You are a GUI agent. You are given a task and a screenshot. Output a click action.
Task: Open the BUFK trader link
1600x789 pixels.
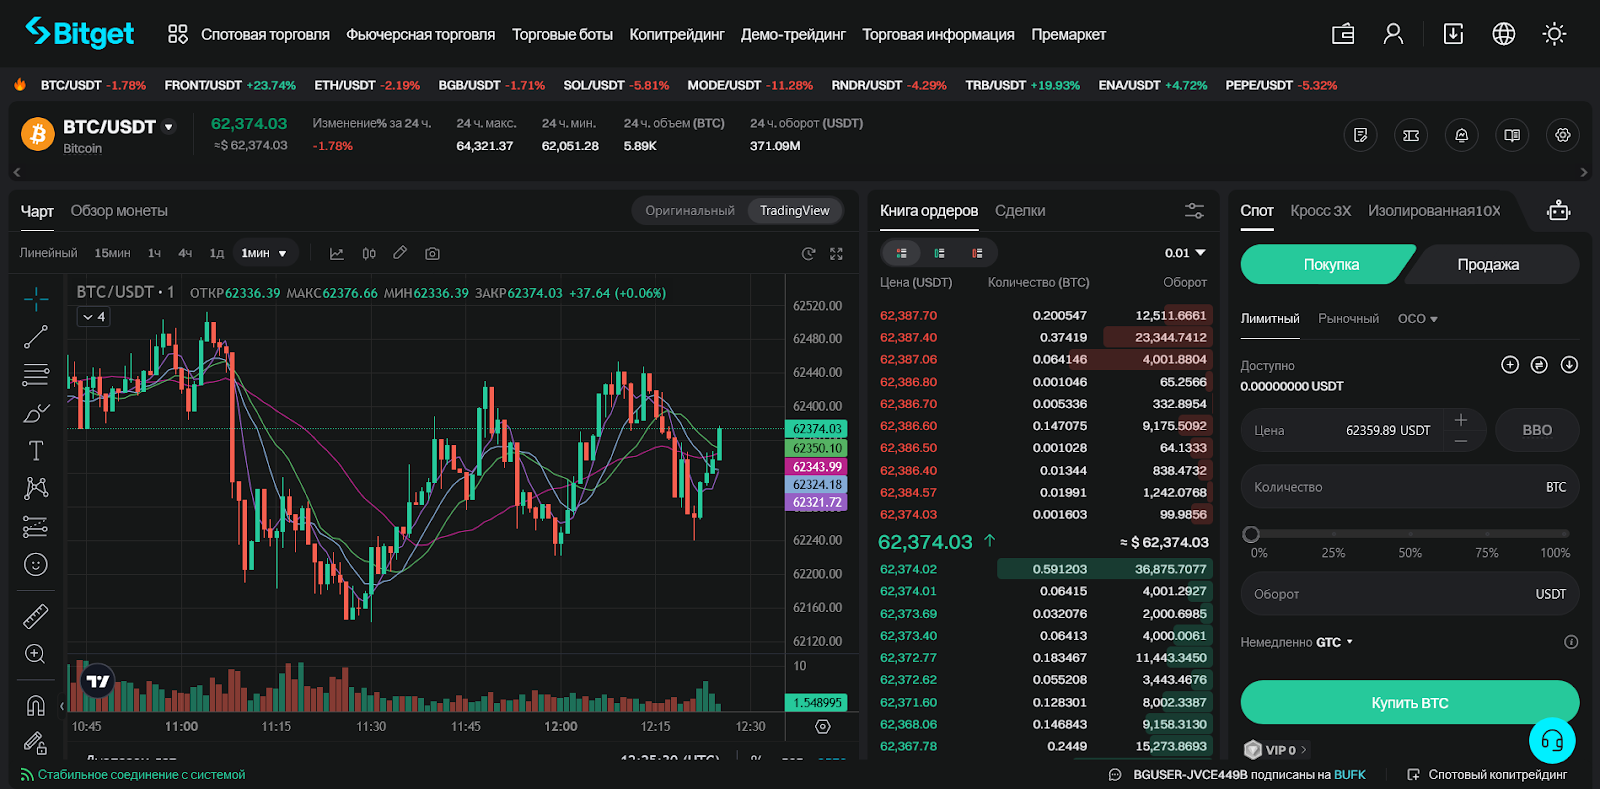pos(1349,775)
